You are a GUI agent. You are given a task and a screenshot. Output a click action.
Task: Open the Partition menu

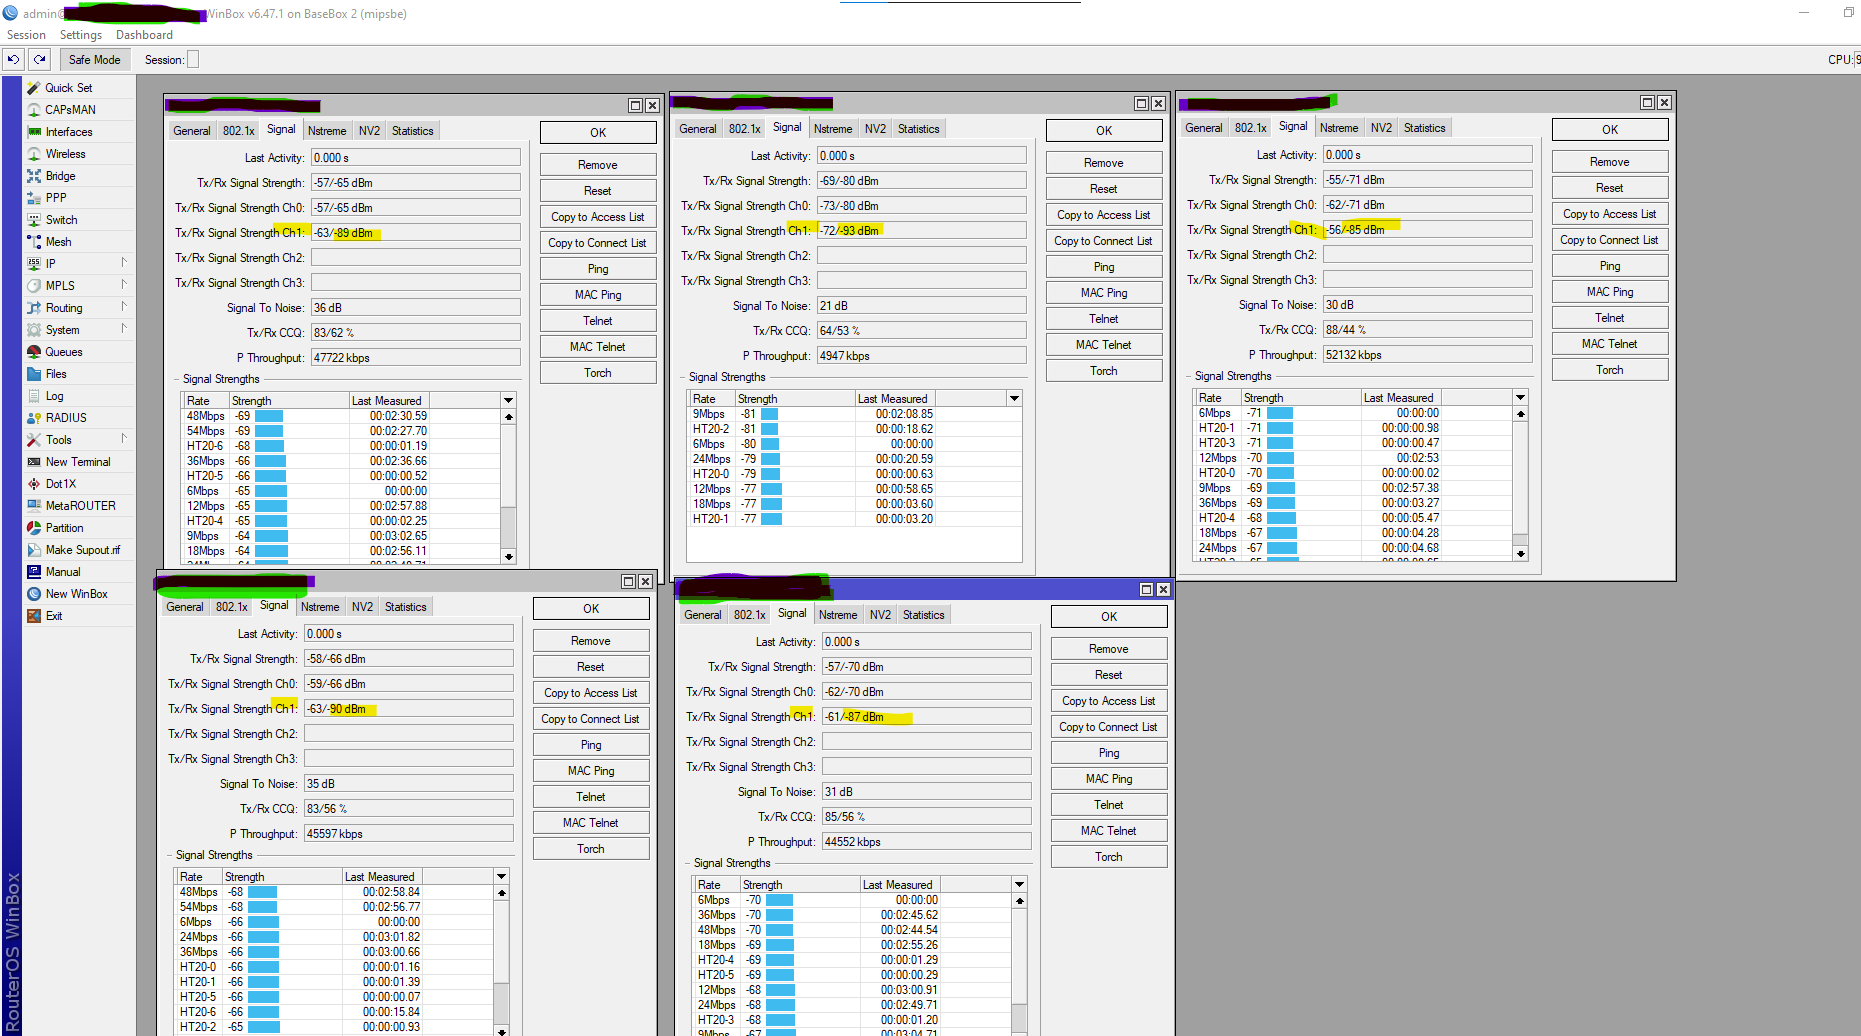64,528
